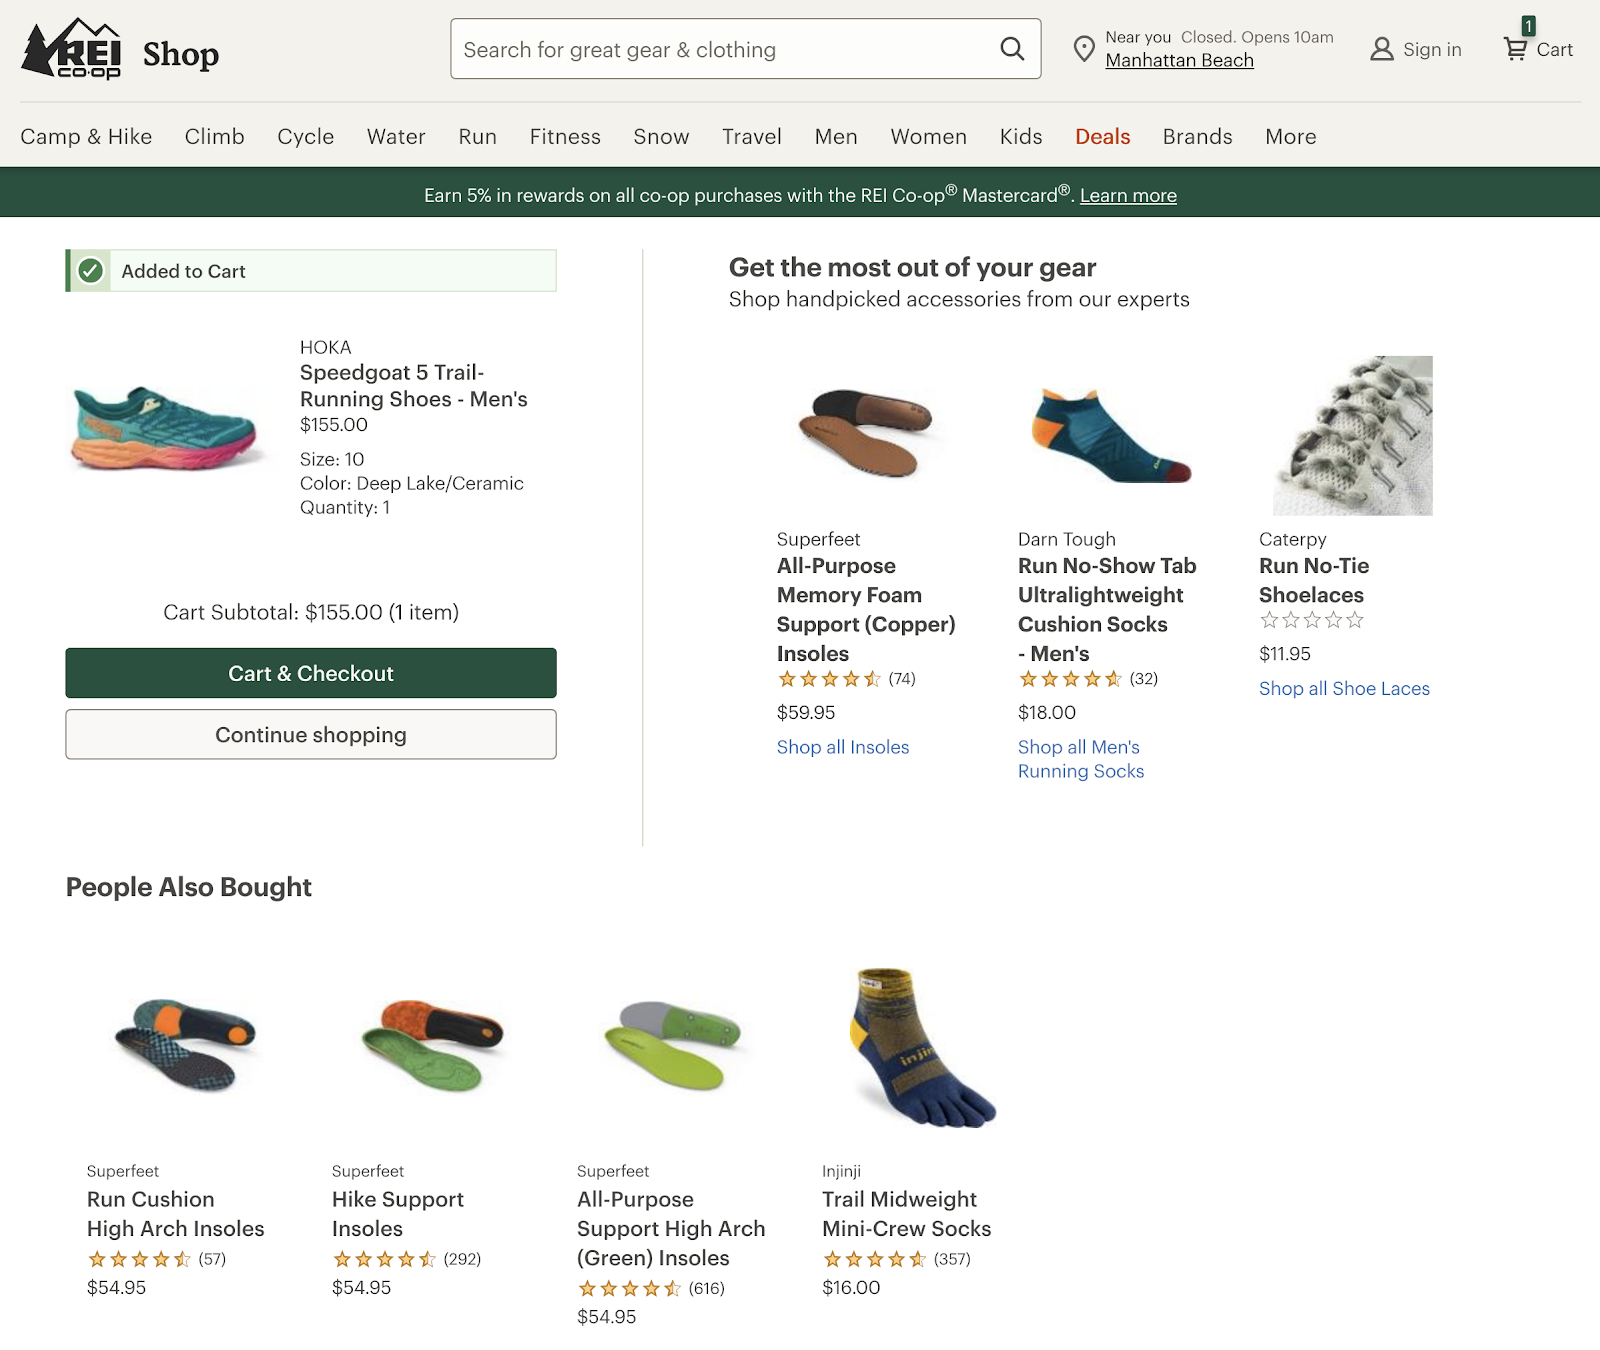Click the Cart & Checkout button
This screenshot has height=1350, width=1600.
coord(311,673)
